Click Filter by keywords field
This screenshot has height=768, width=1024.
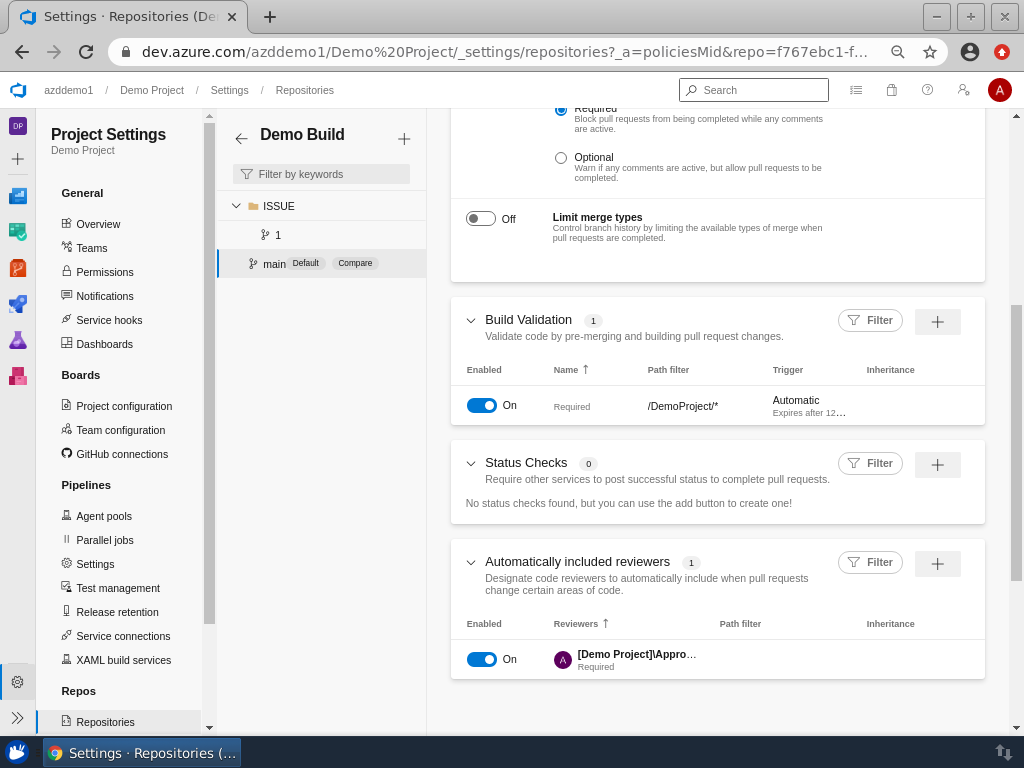tap(321, 174)
